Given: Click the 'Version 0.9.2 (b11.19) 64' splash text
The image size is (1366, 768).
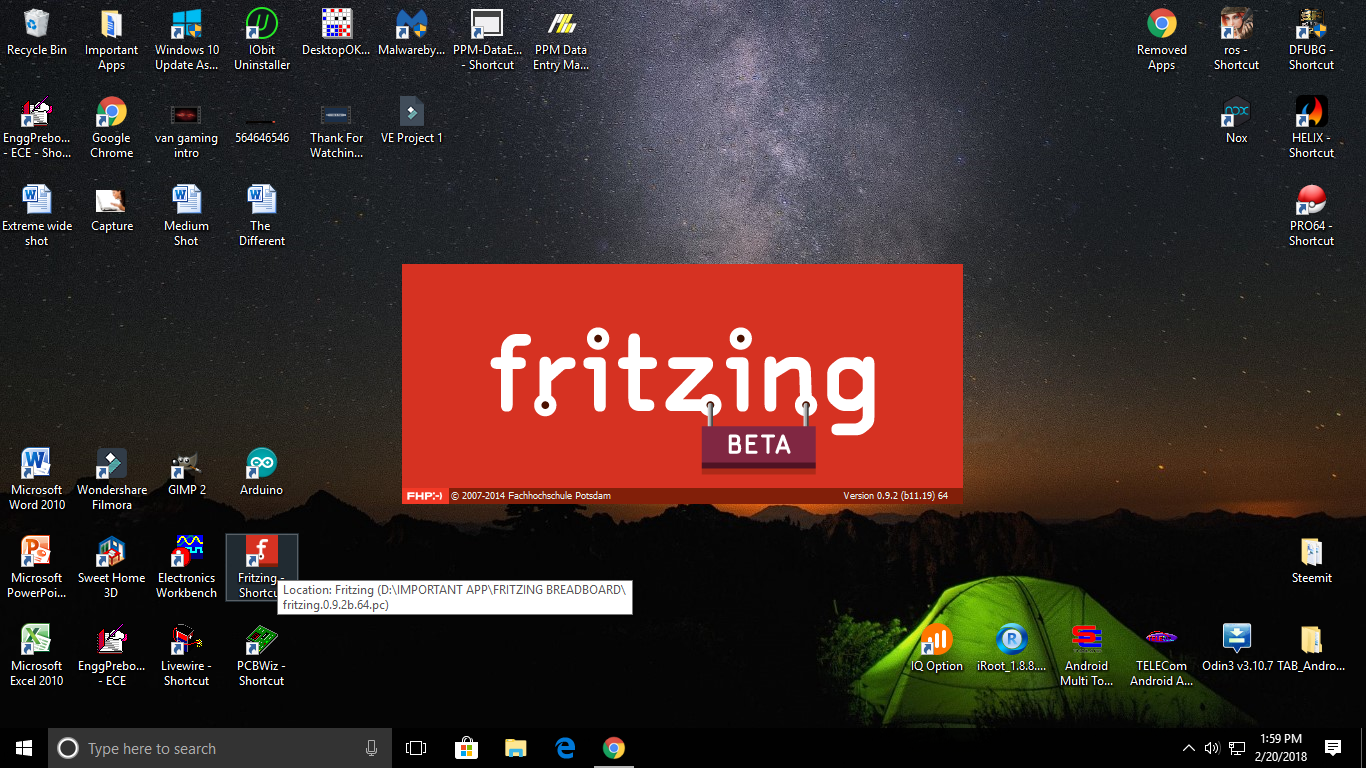Looking at the screenshot, I should 895,496.
